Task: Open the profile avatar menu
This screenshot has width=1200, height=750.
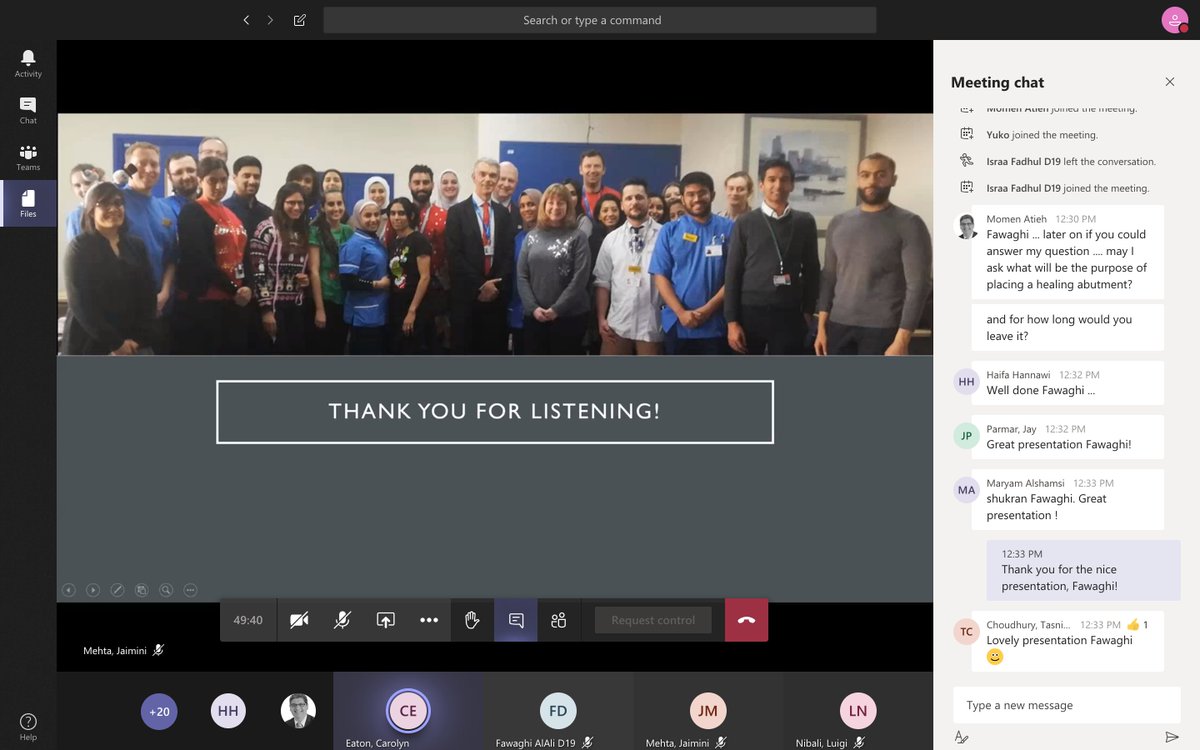Action: (1174, 20)
